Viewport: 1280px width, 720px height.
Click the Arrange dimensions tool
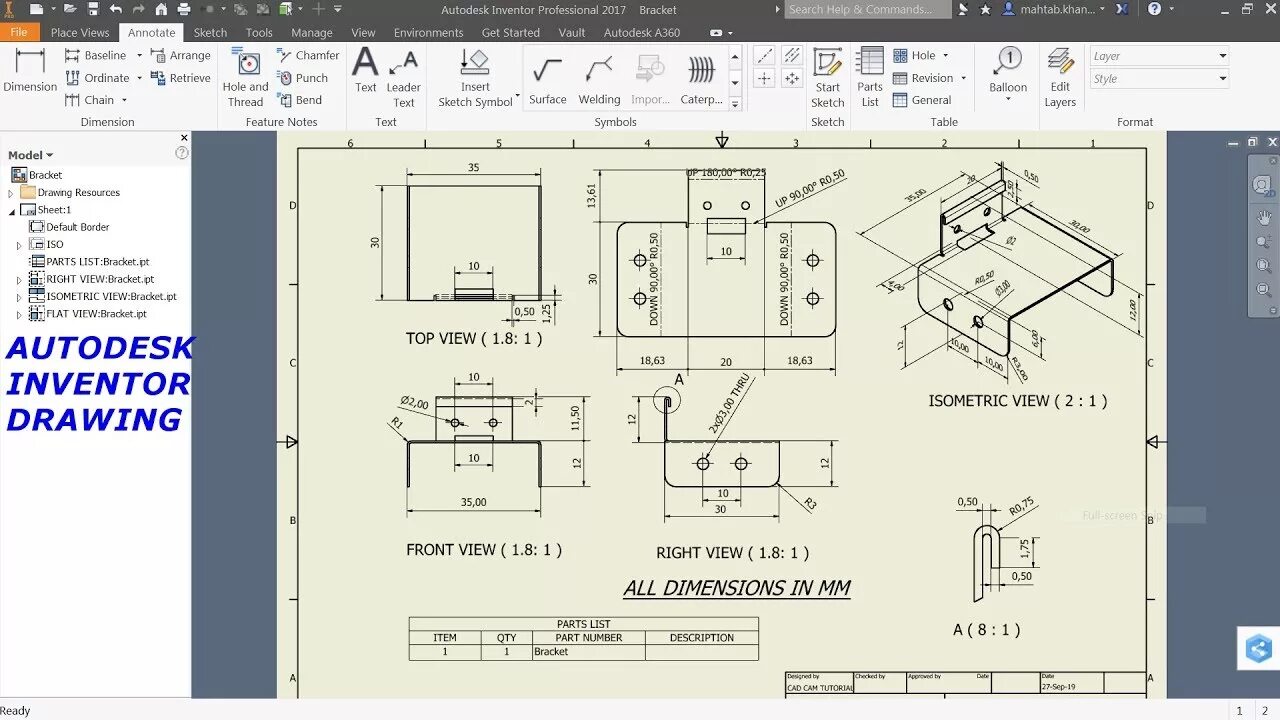181,55
